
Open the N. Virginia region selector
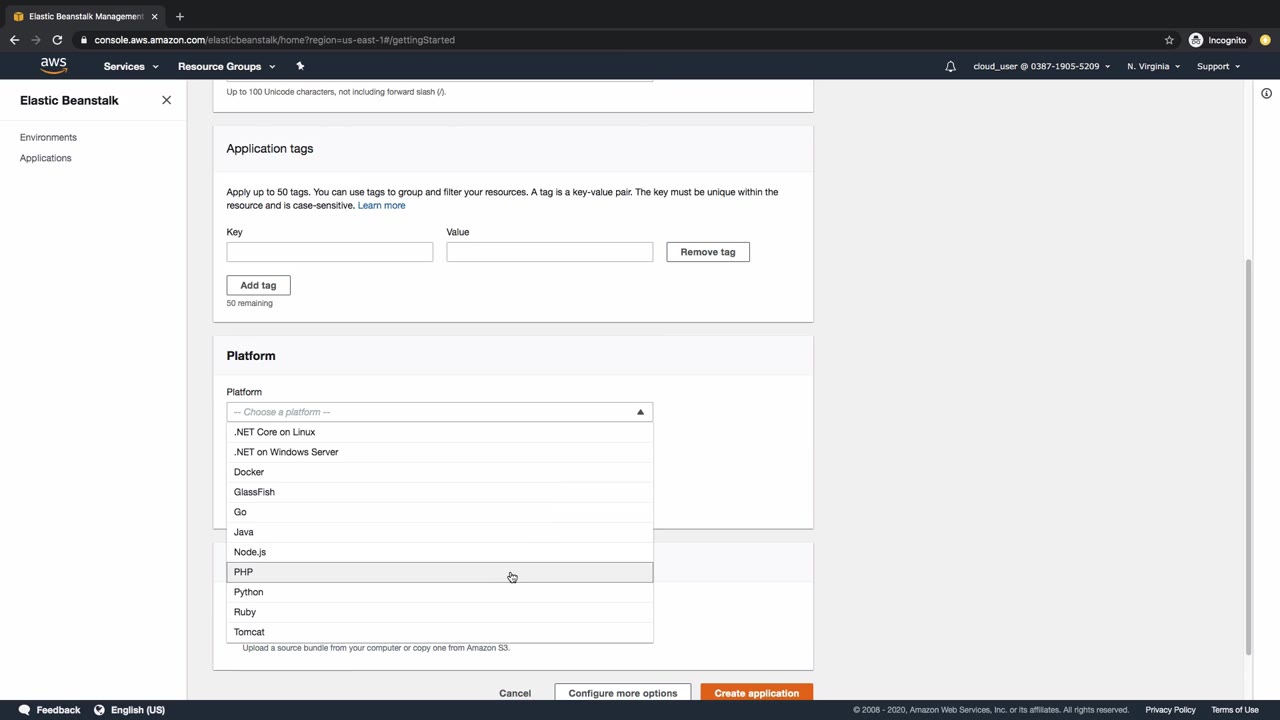point(1153,66)
